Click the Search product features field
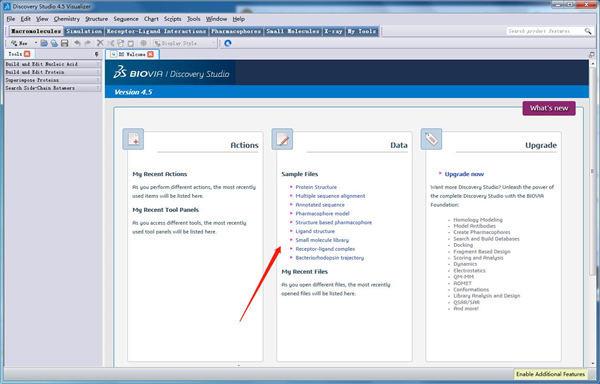 [x=545, y=31]
